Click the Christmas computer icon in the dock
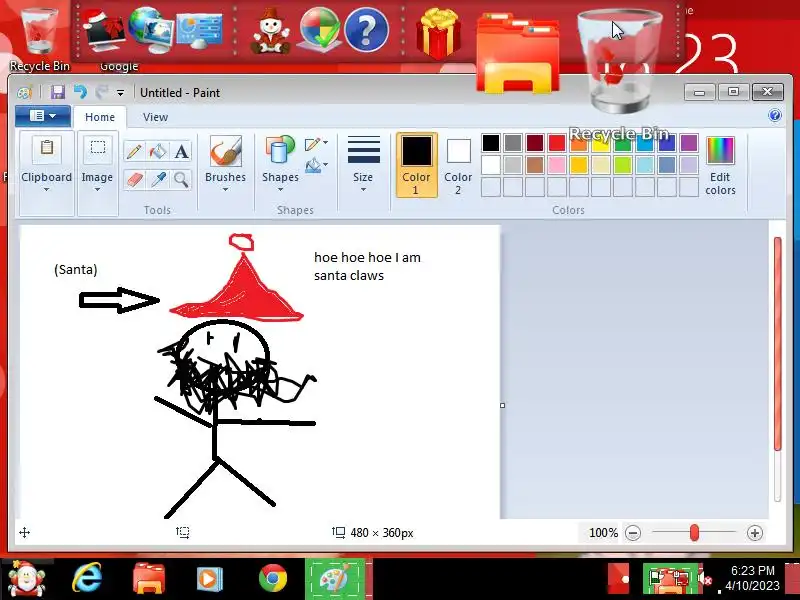This screenshot has height=600, width=800. click(104, 30)
